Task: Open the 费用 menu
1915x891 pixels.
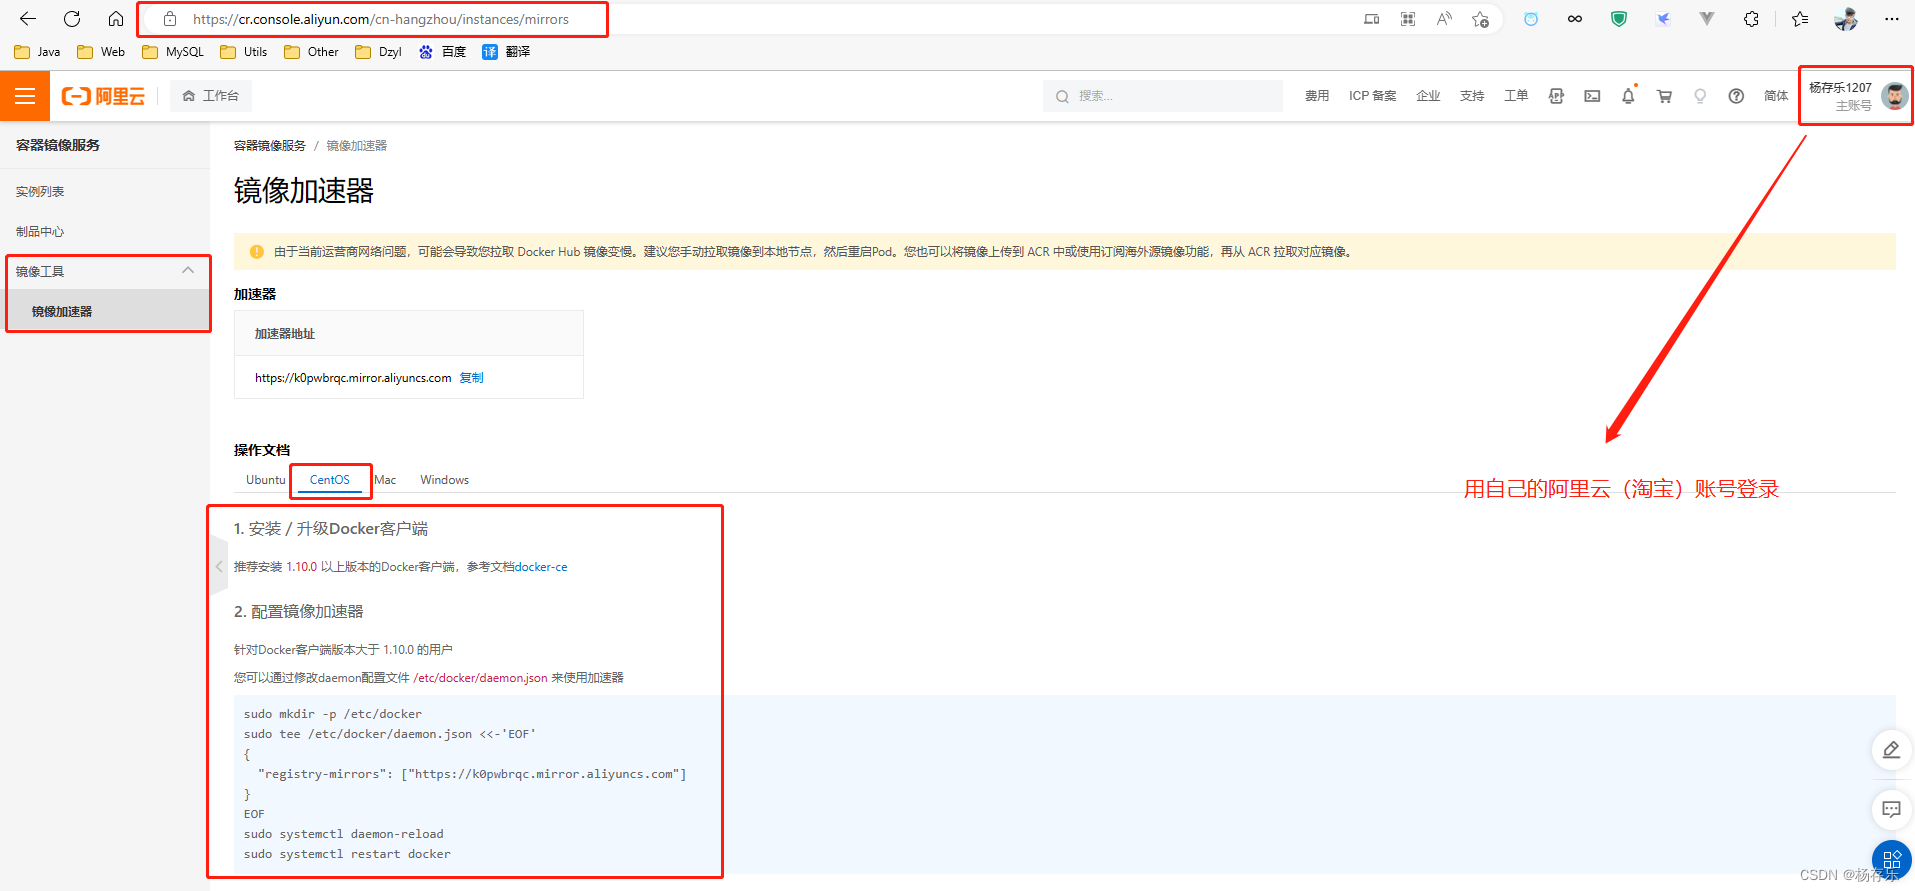Action: pyautogui.click(x=1317, y=96)
